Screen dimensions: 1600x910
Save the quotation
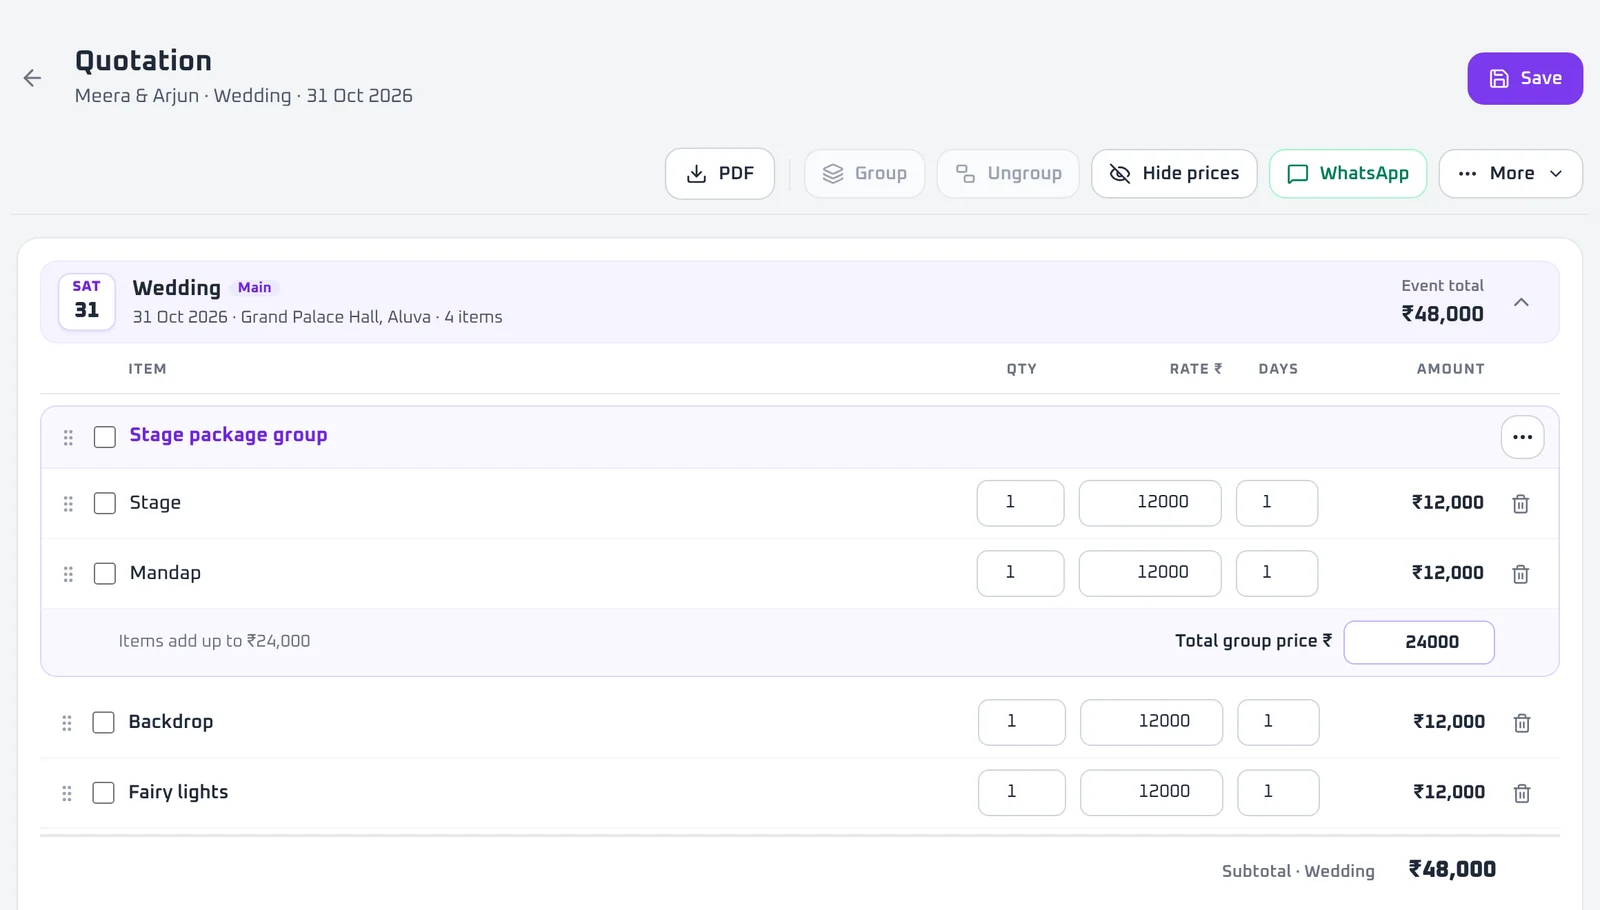click(x=1525, y=78)
